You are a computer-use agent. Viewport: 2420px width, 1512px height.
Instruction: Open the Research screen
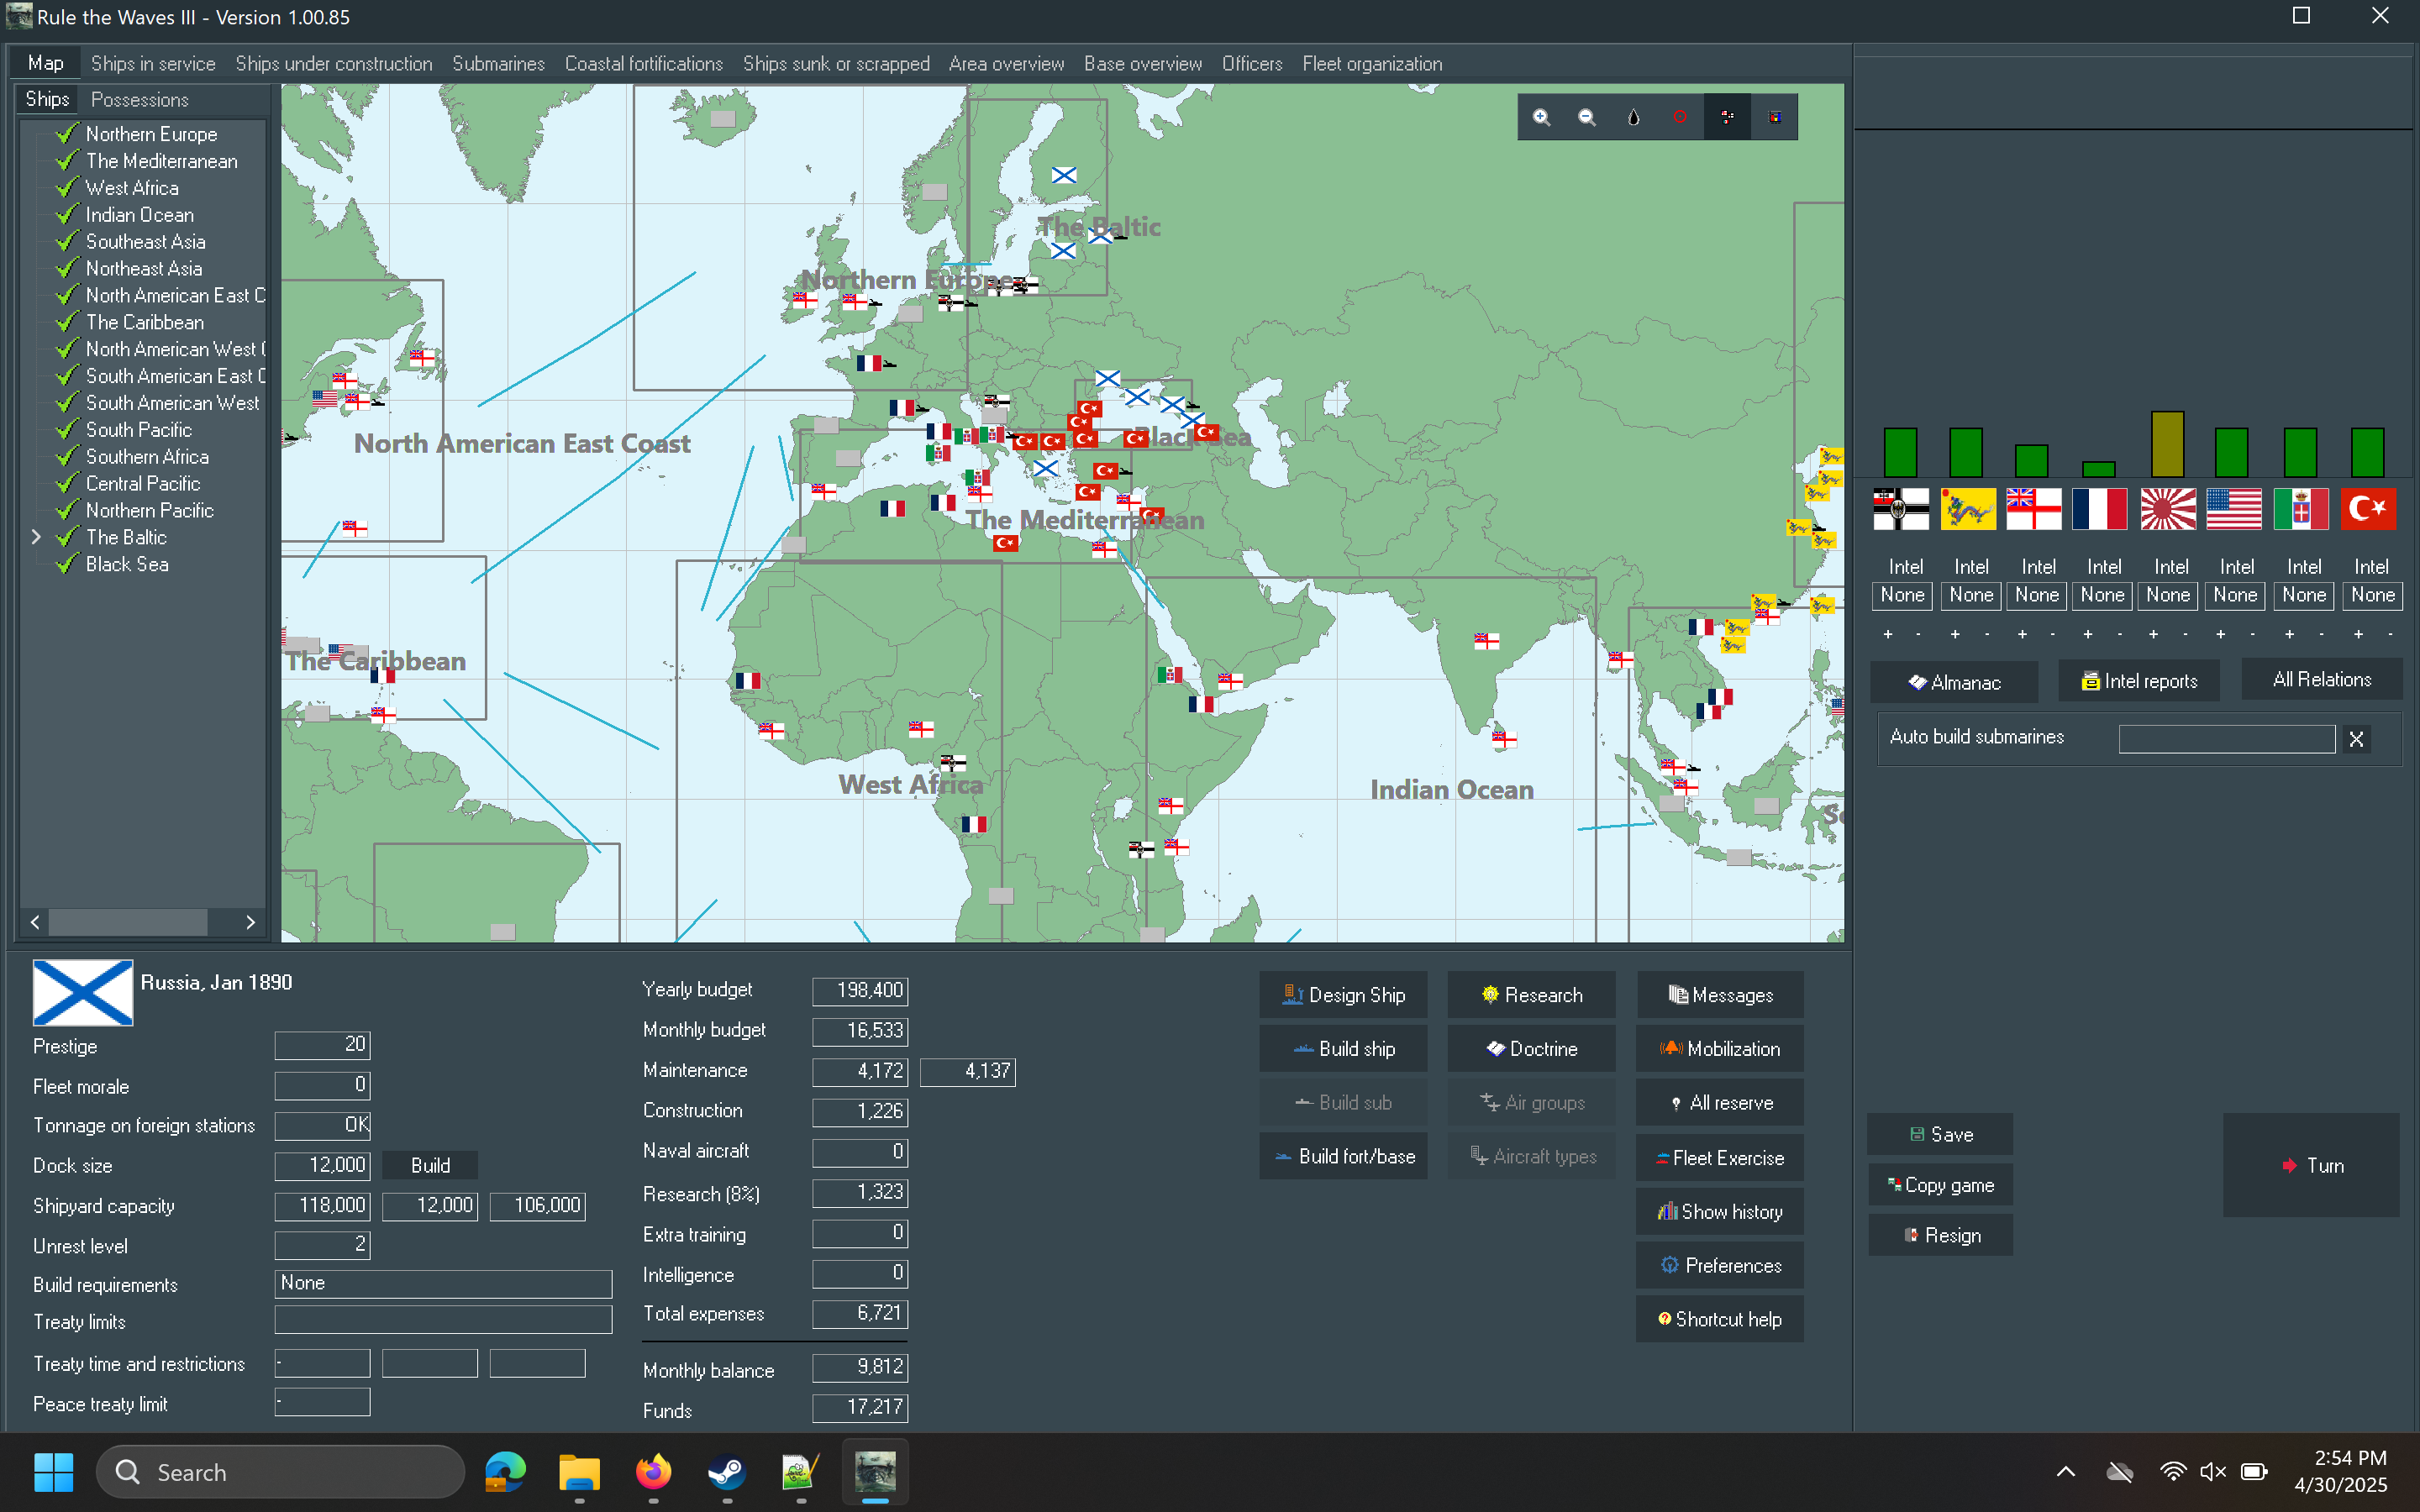click(x=1531, y=995)
